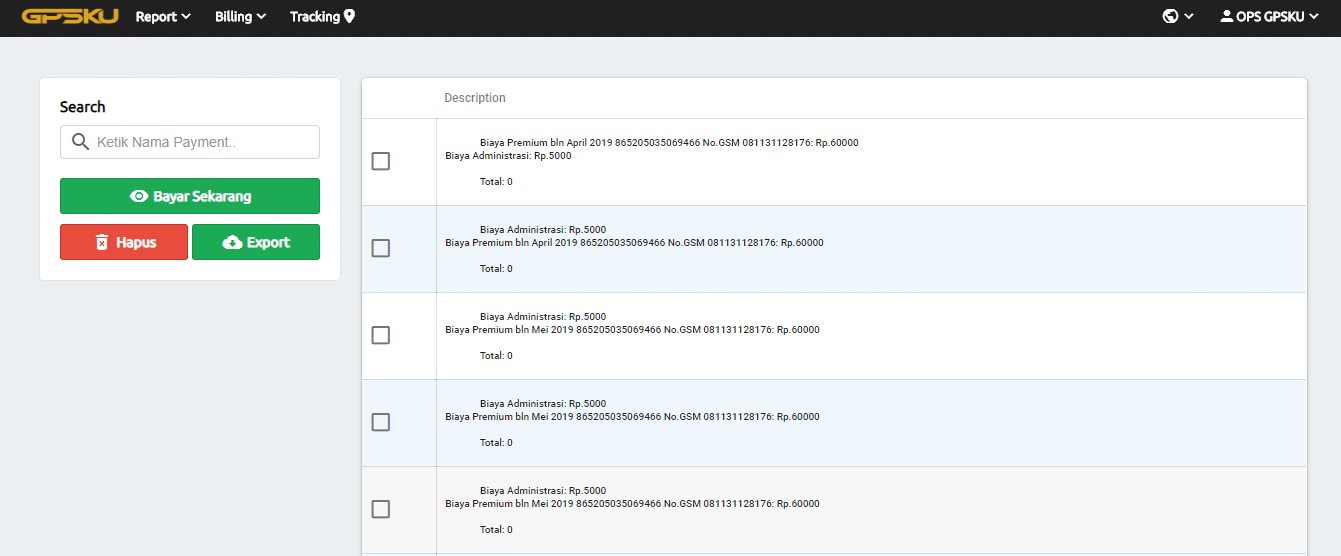This screenshot has height=556, width=1341.
Task: Click the globe language icon
Action: coord(1170,17)
